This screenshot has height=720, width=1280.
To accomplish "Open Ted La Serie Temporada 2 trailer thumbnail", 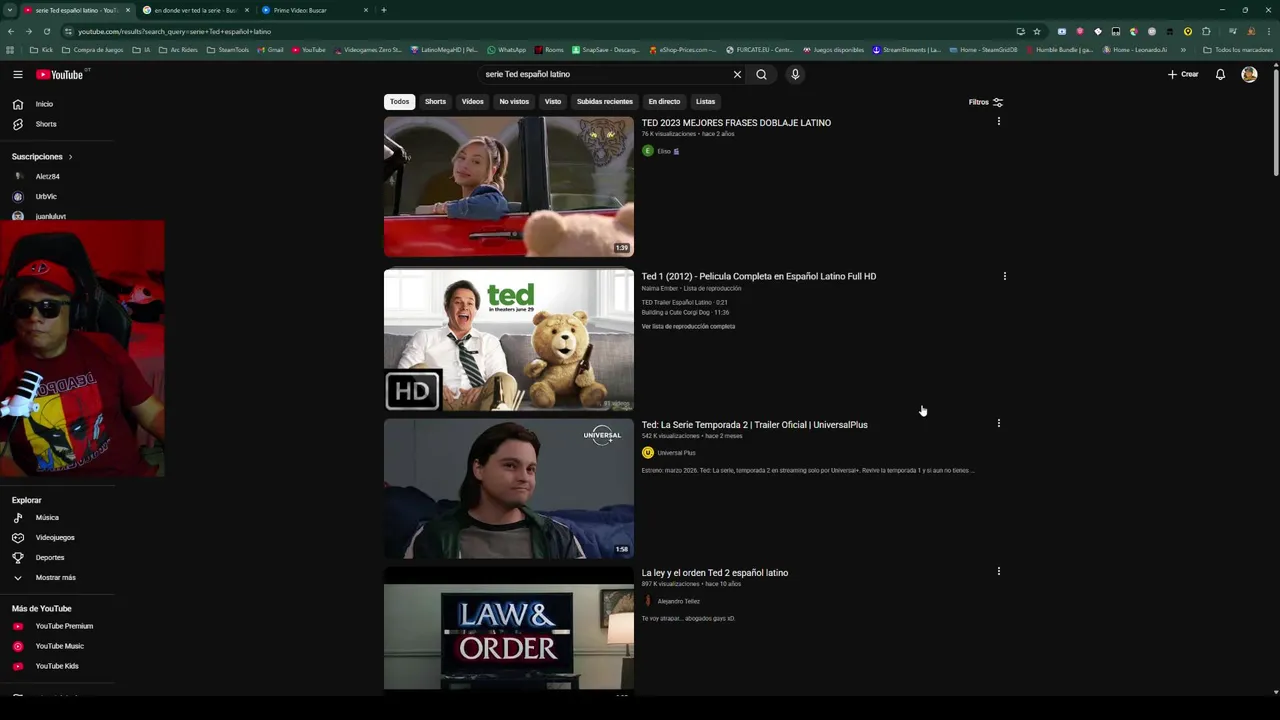I will pyautogui.click(x=508, y=489).
